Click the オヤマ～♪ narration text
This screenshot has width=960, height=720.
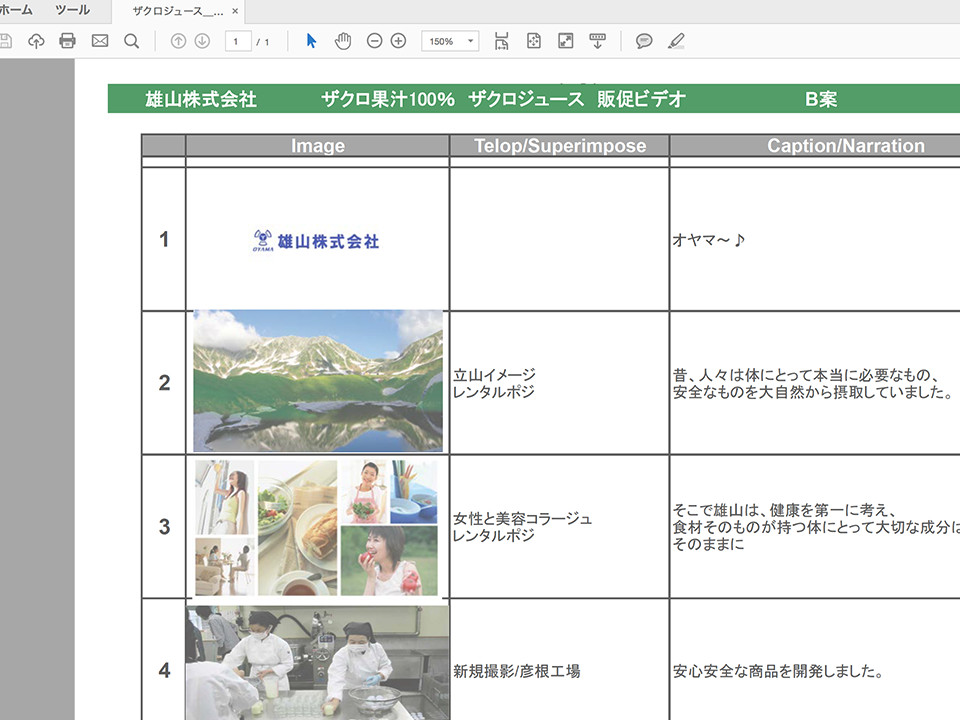tap(708, 240)
